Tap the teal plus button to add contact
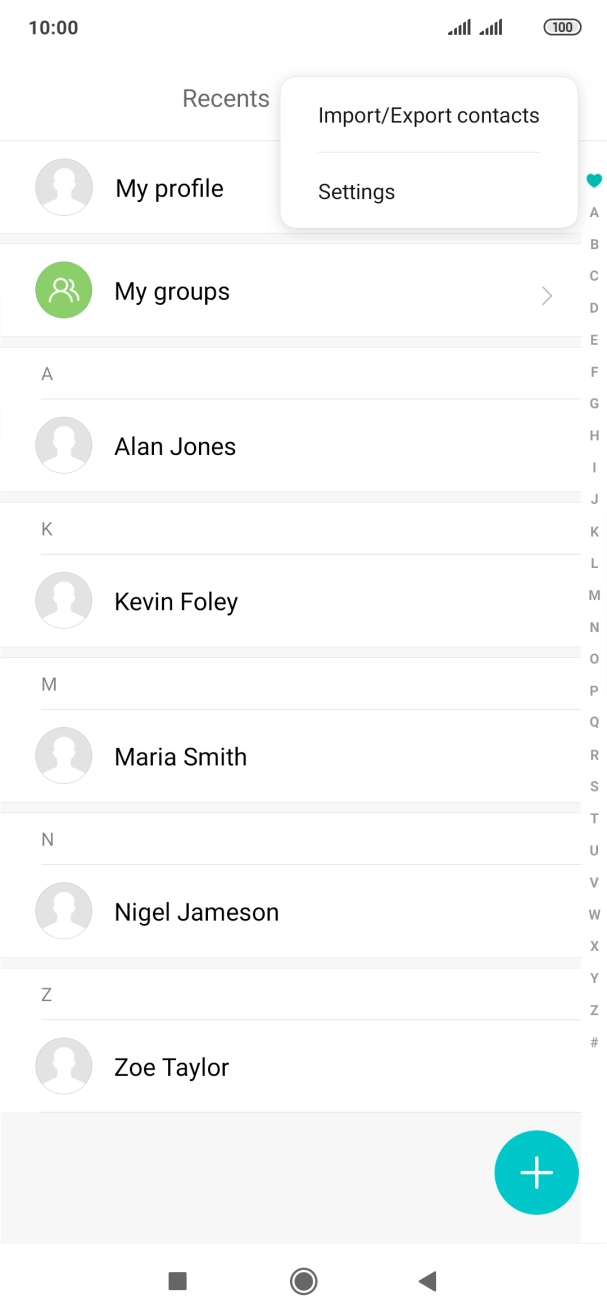Image resolution: width=607 pixels, height=1316 pixels. tap(536, 1172)
